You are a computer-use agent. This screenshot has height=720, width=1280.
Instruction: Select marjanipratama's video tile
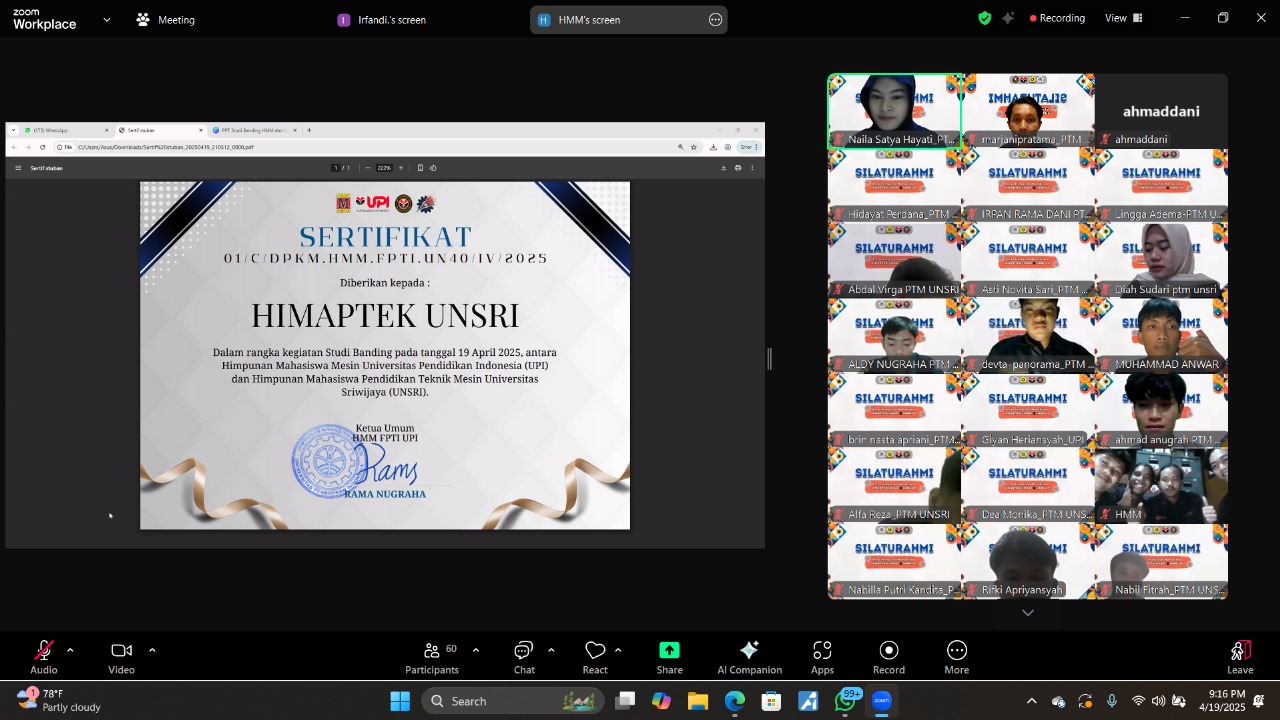coord(1028,111)
